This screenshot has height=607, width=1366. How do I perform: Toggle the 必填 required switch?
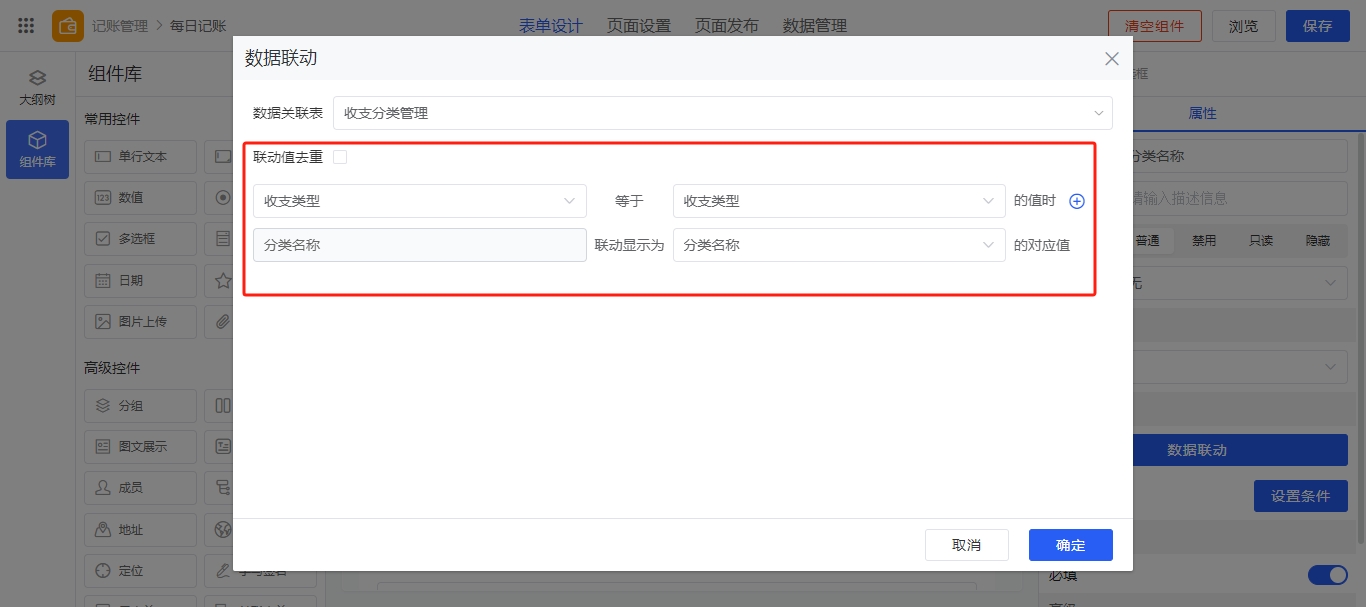(x=1327, y=575)
